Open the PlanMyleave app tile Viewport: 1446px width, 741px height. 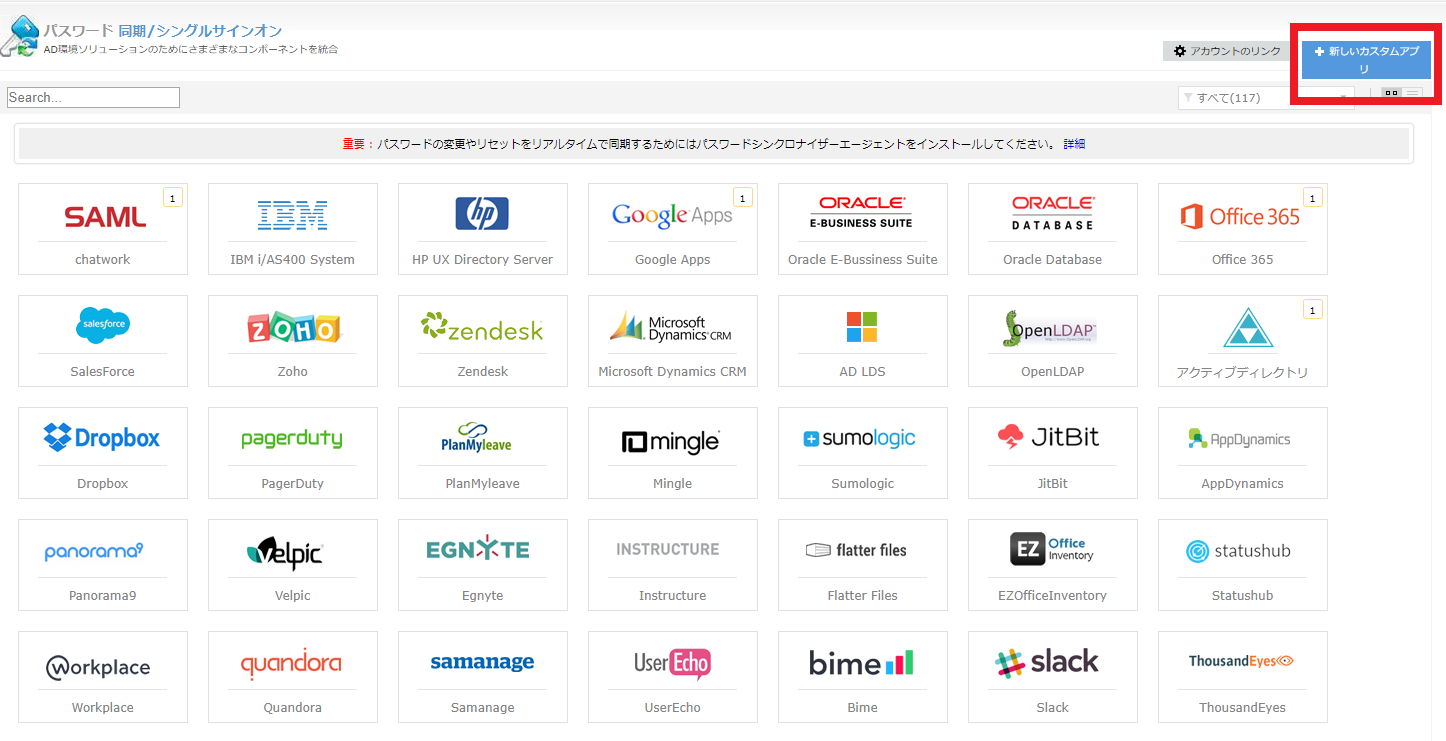pyautogui.click(x=483, y=453)
